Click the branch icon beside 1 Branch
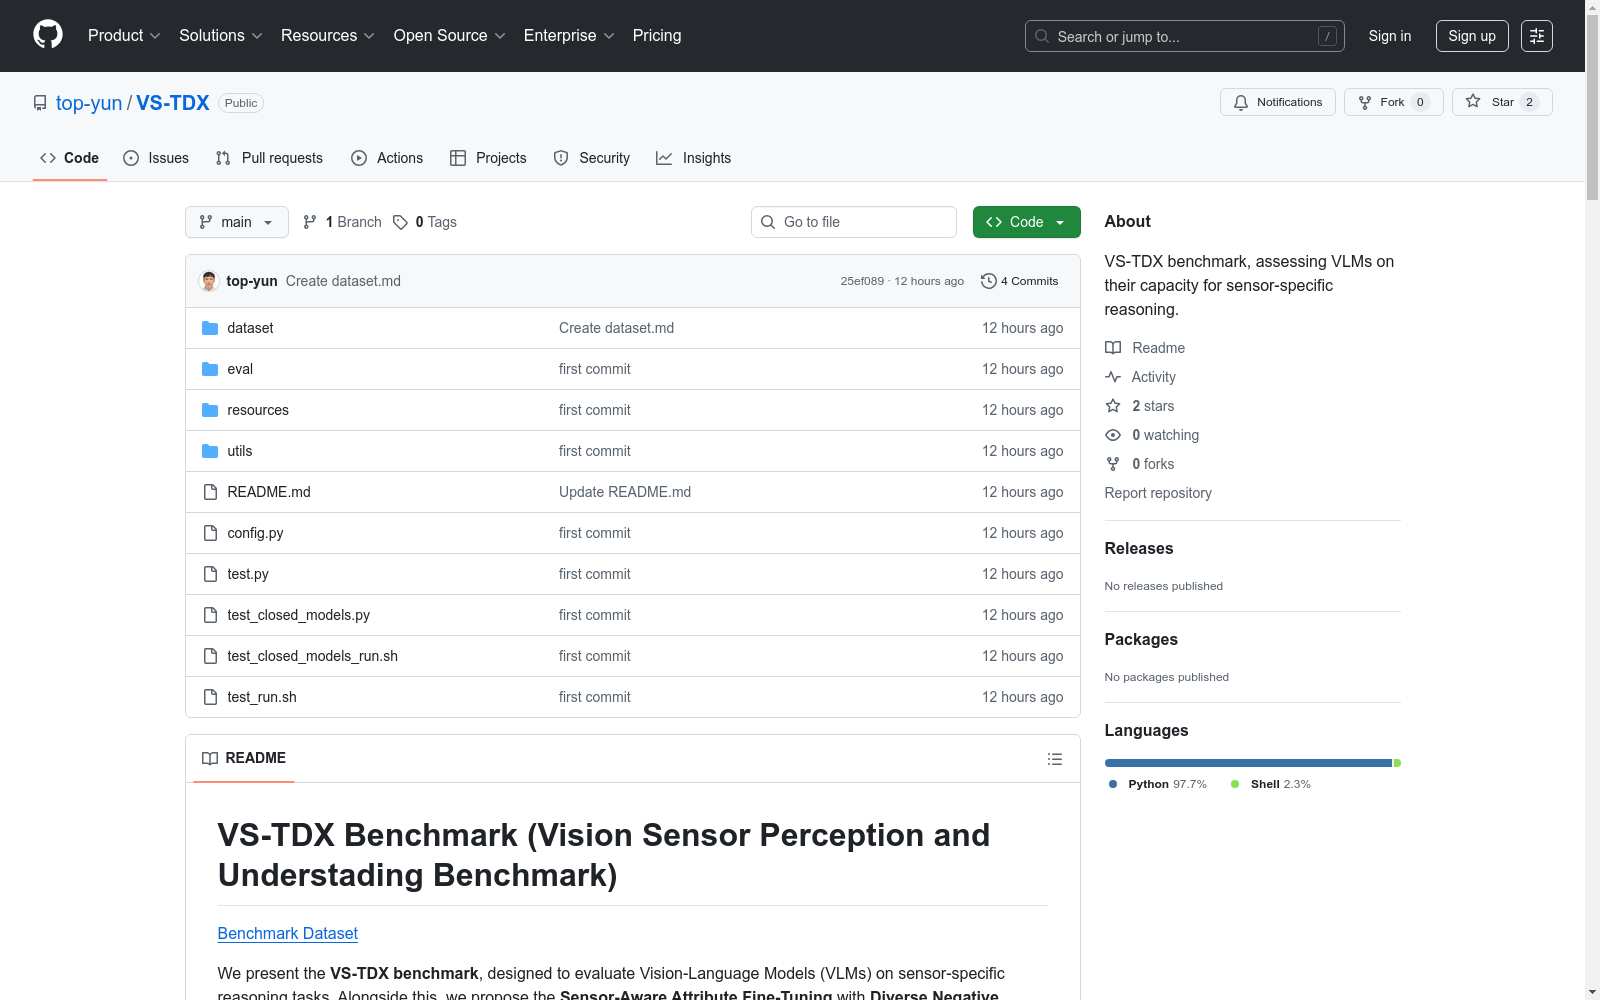1600x1000 pixels. [310, 222]
